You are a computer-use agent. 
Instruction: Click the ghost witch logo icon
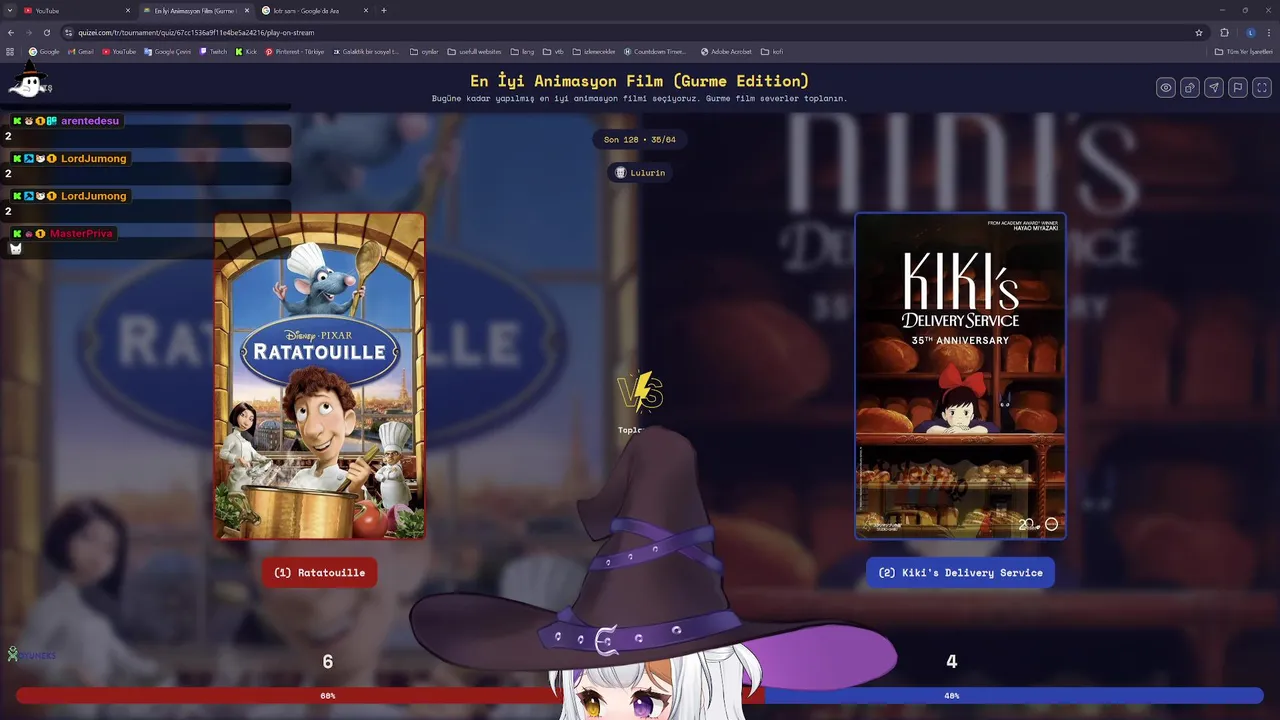pyautogui.click(x=29, y=80)
